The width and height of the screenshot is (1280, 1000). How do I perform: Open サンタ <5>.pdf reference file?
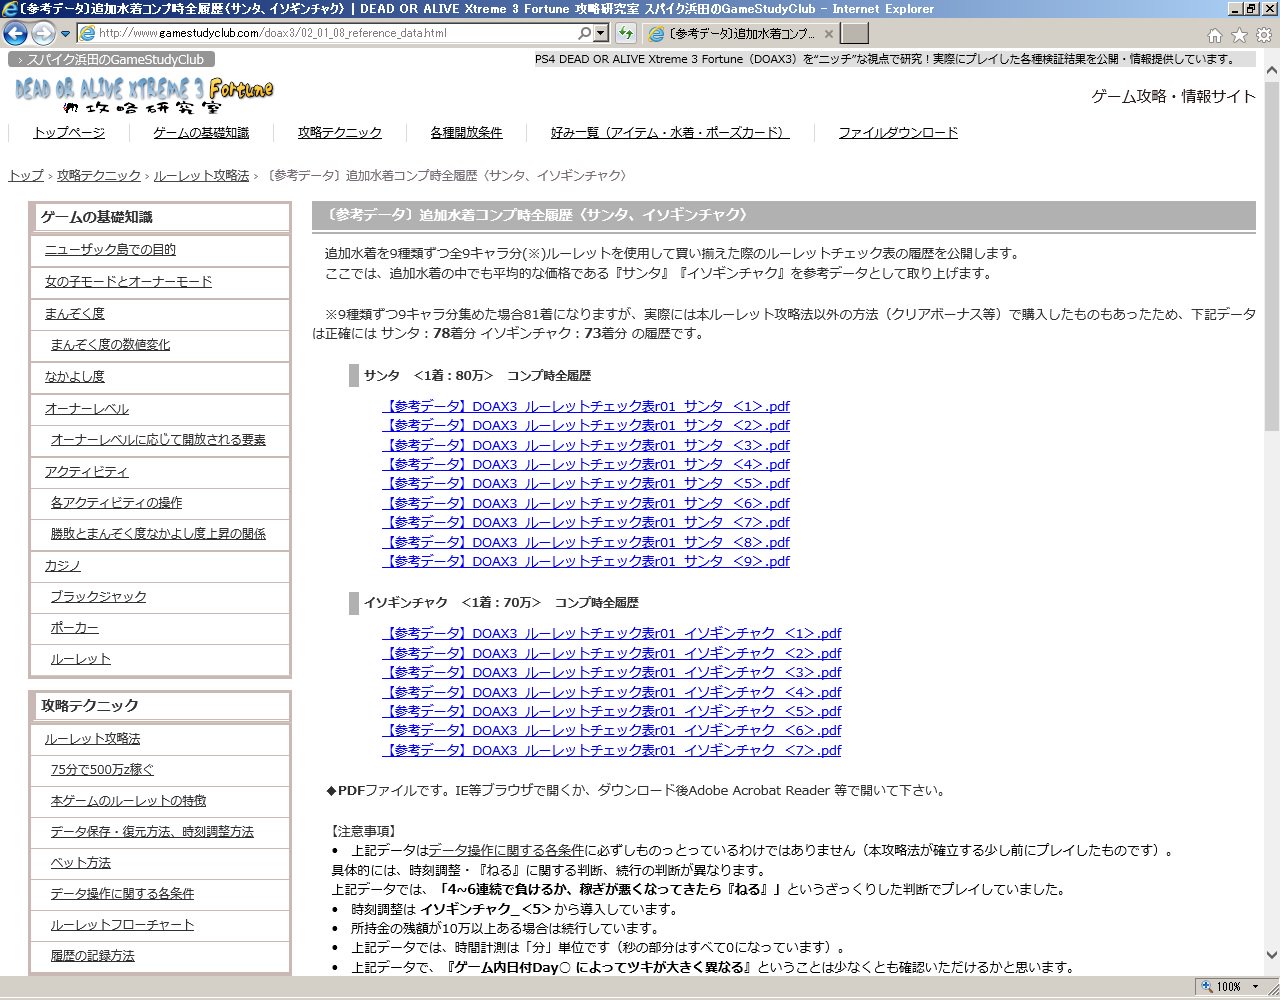click(586, 483)
